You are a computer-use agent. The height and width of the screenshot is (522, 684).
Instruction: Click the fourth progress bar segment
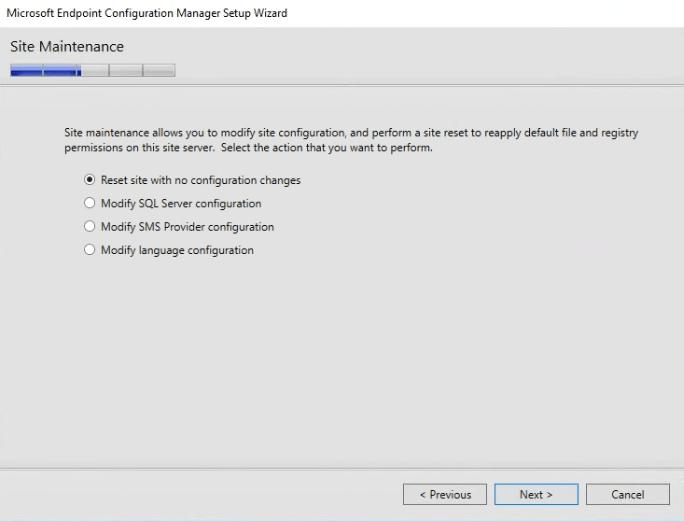tap(126, 71)
